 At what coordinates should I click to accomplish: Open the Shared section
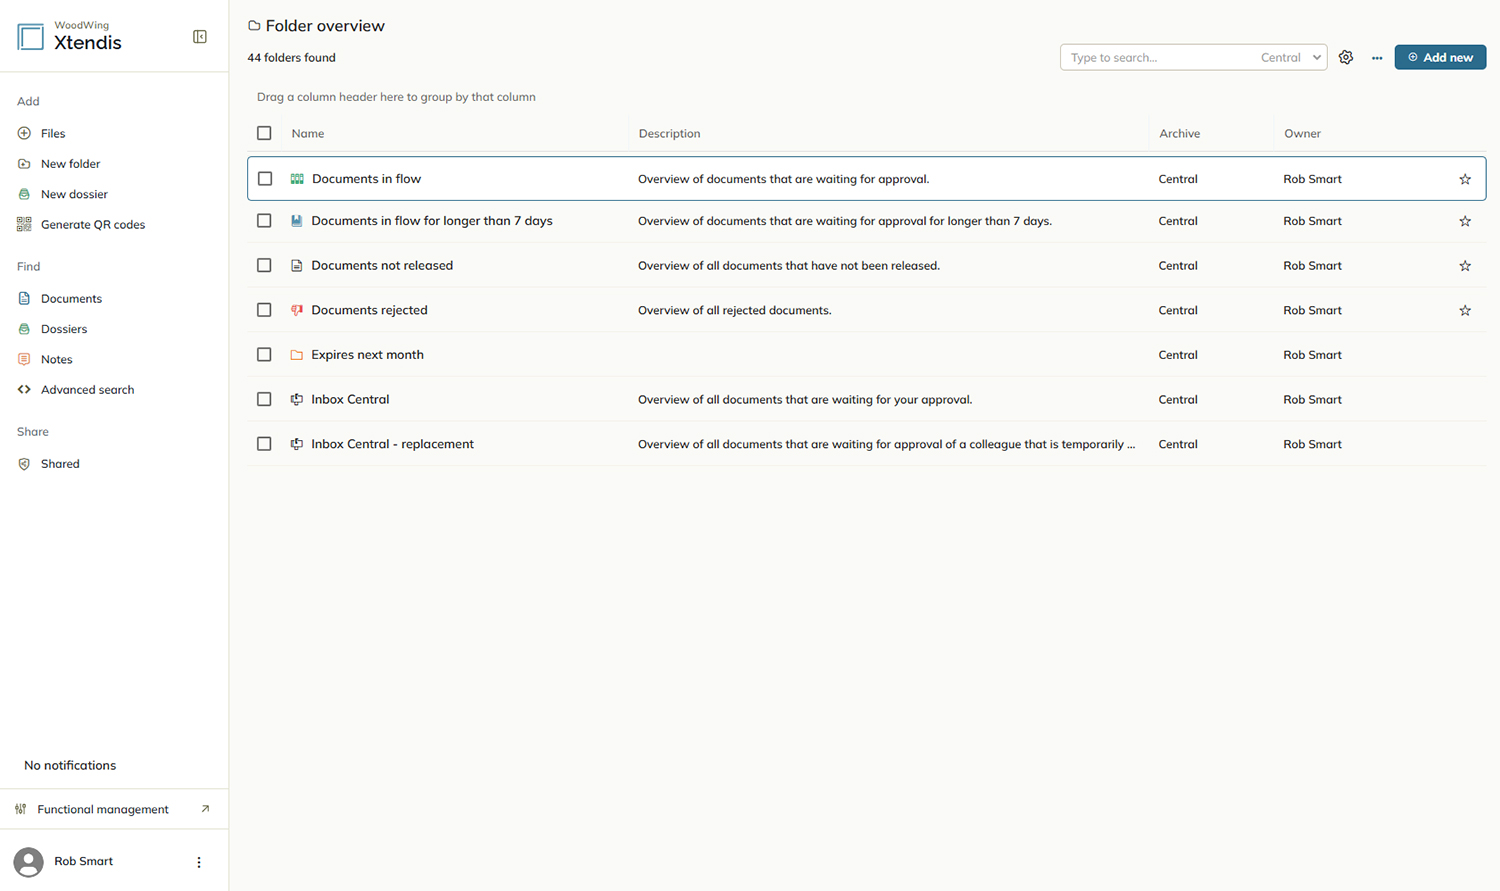(x=60, y=464)
